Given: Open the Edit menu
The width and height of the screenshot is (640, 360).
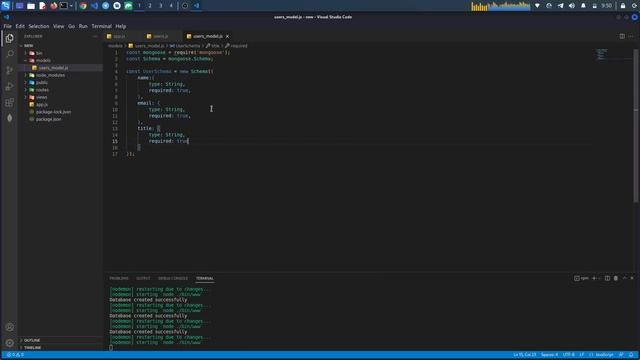Looking at the screenshot, I should pos(20,26).
